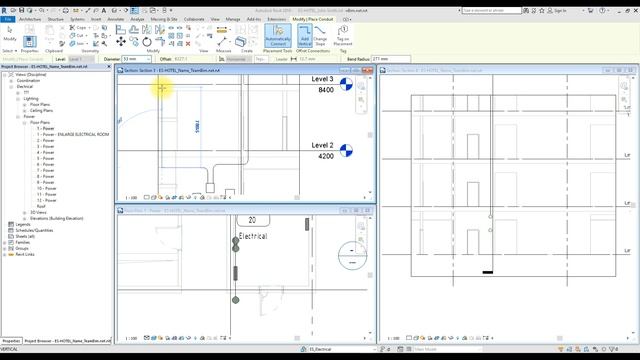This screenshot has height=360, width=640.
Task: Toggle Add Vertical offset connection
Action: click(305, 35)
